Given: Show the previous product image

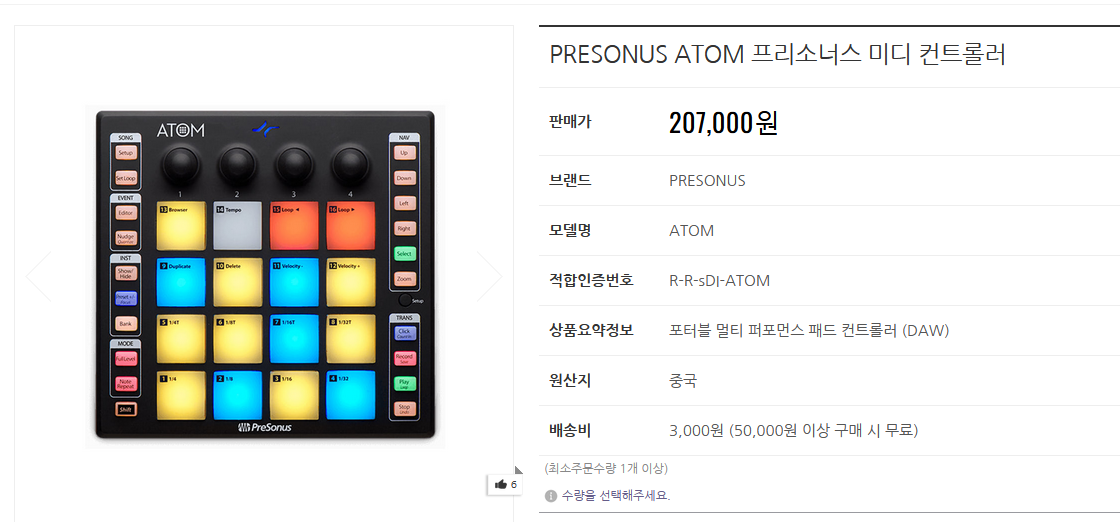Looking at the screenshot, I should click(x=38, y=276).
